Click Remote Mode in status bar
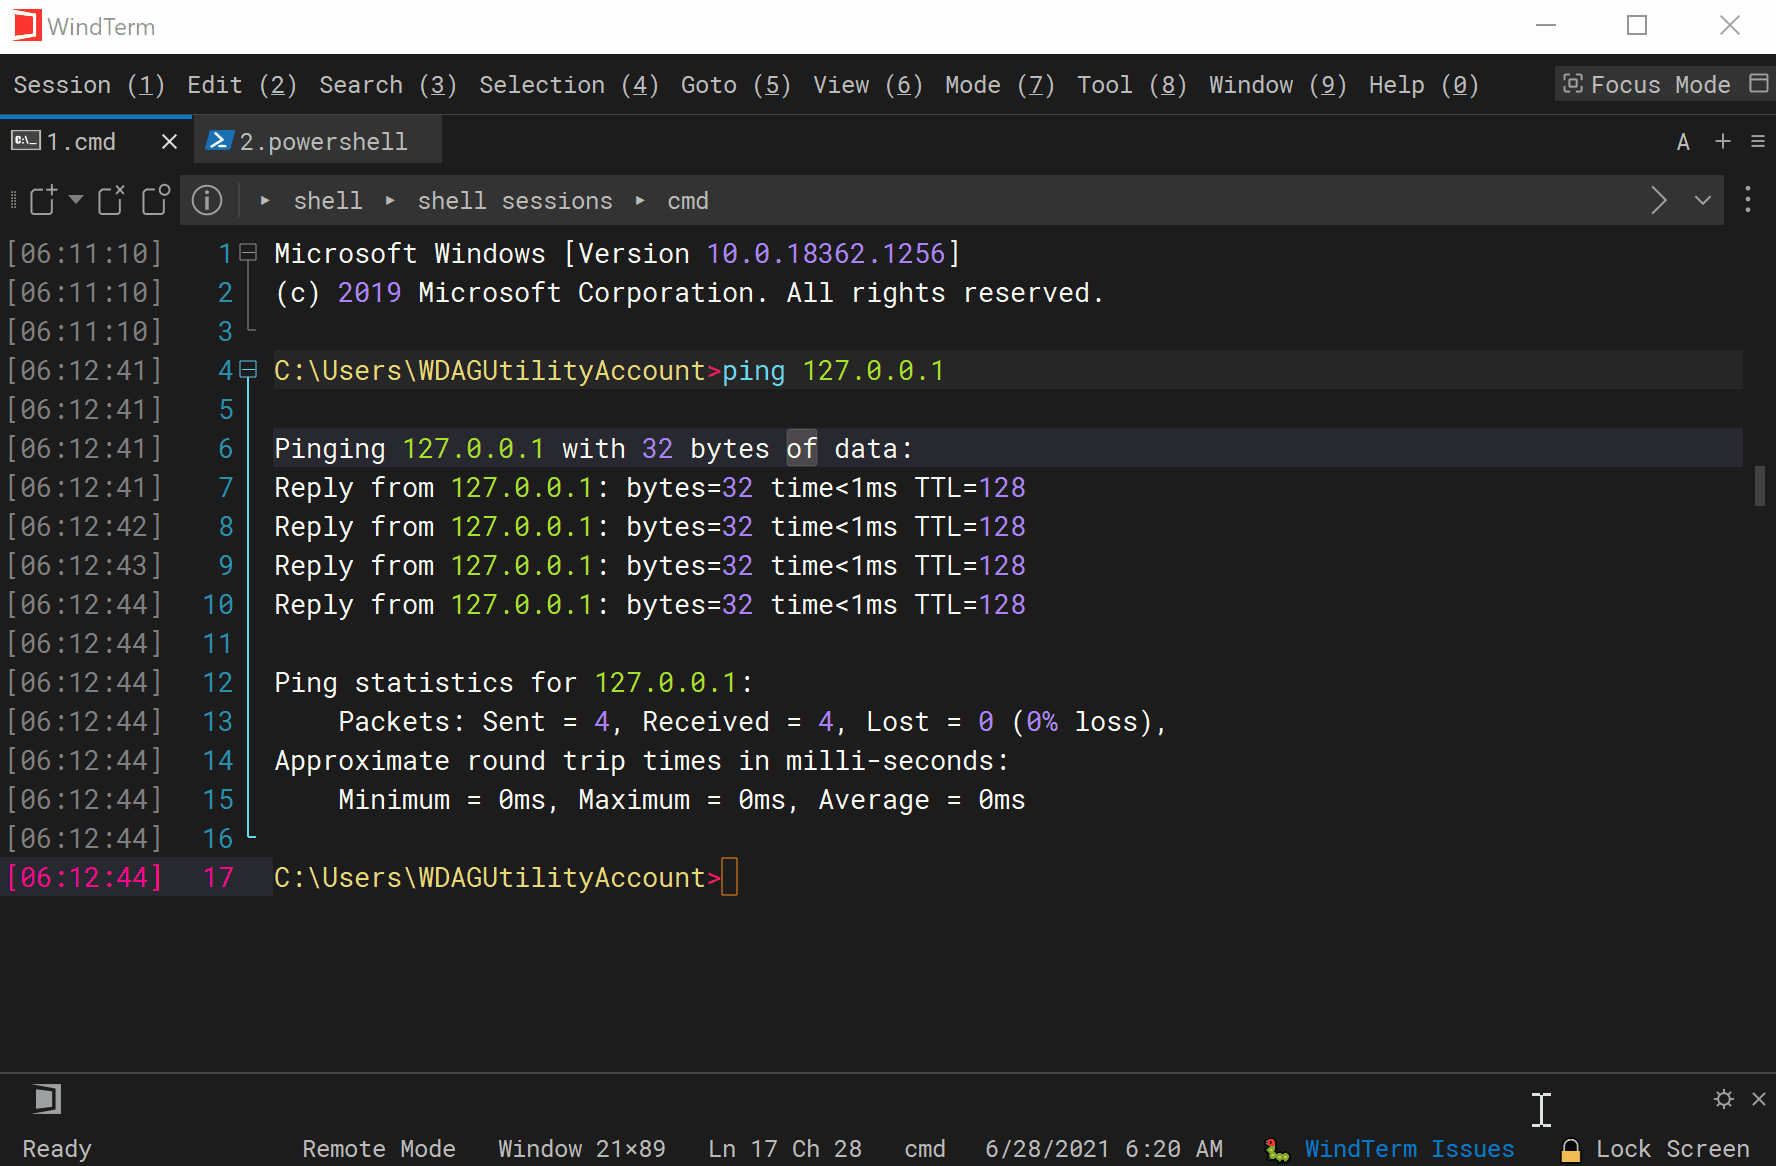The image size is (1776, 1166). pyautogui.click(x=379, y=1149)
